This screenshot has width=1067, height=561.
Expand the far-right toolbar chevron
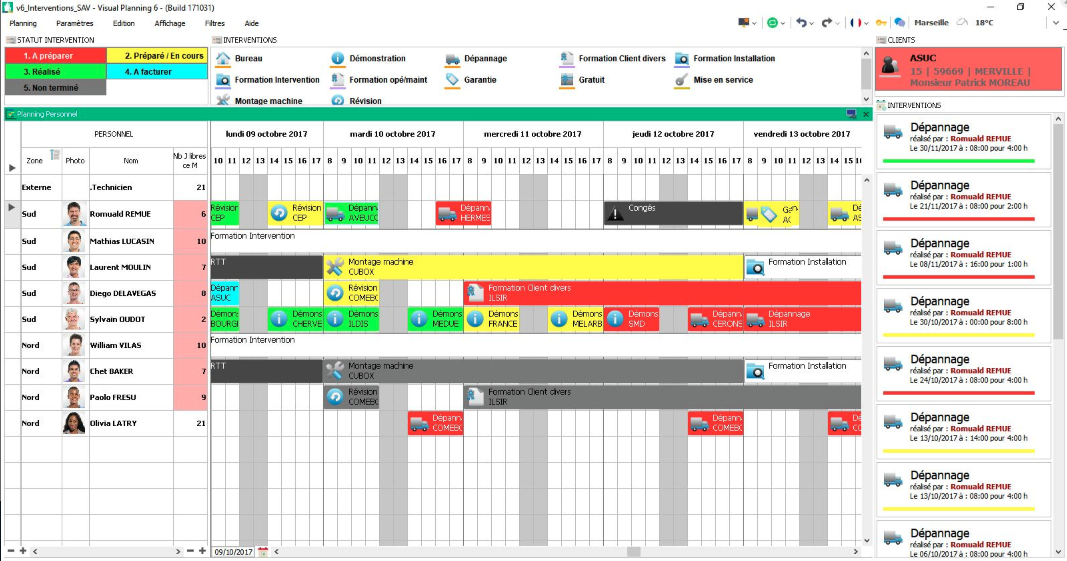[1056, 22]
